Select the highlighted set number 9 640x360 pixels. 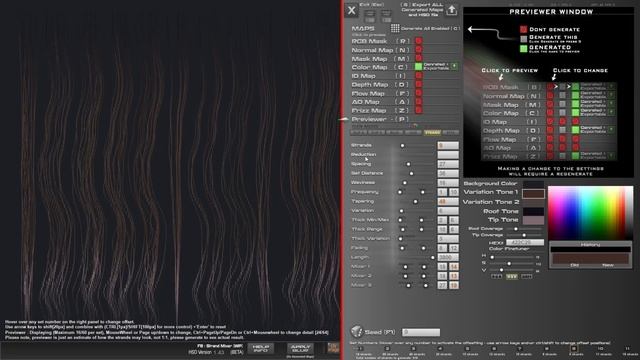(x=574, y=349)
